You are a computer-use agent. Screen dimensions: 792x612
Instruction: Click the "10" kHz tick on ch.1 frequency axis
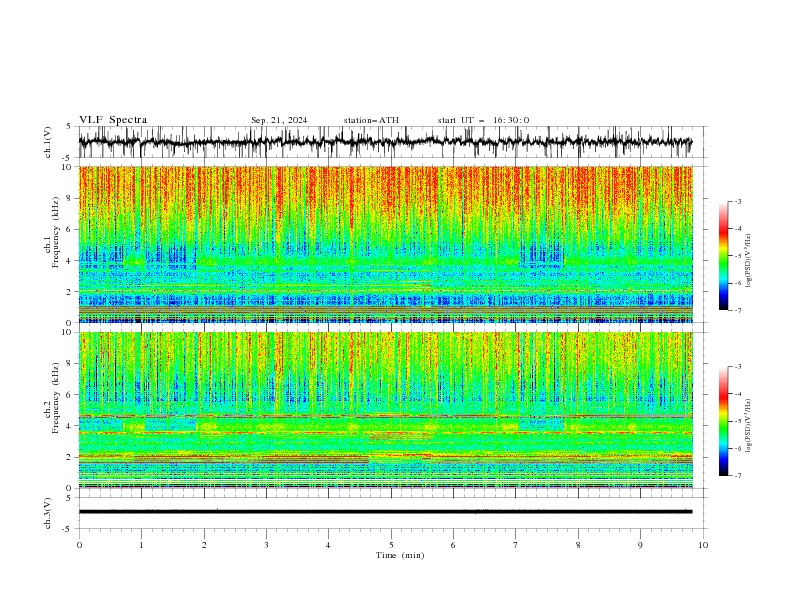click(66, 167)
